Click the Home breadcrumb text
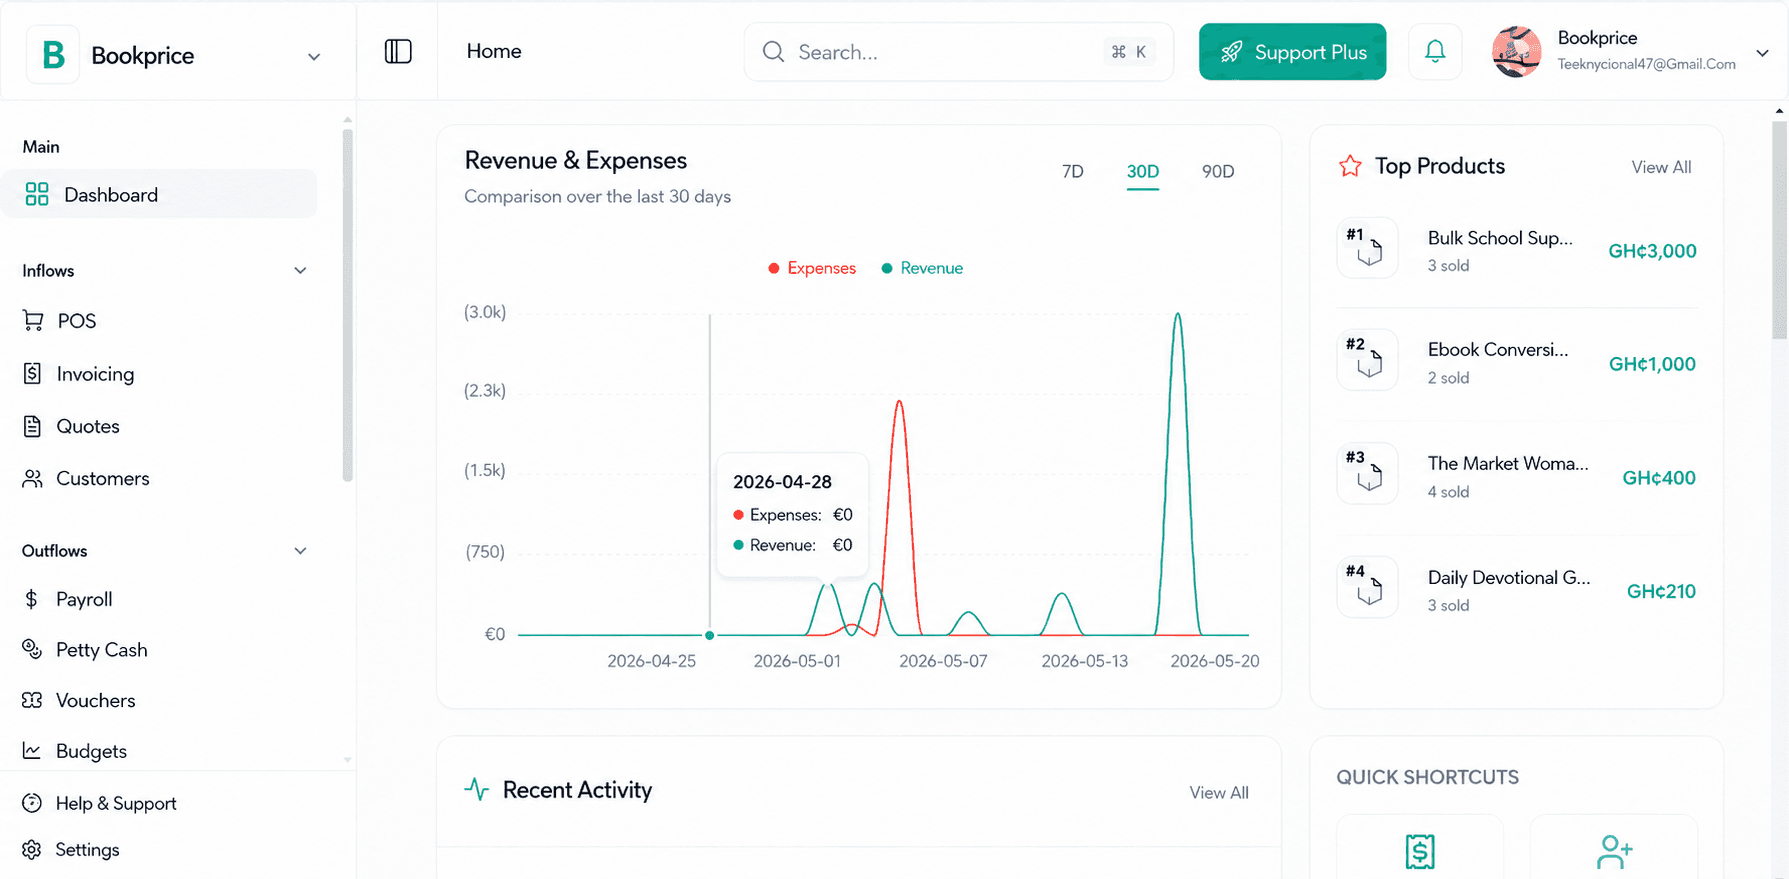The height and width of the screenshot is (879, 1789). (x=494, y=51)
